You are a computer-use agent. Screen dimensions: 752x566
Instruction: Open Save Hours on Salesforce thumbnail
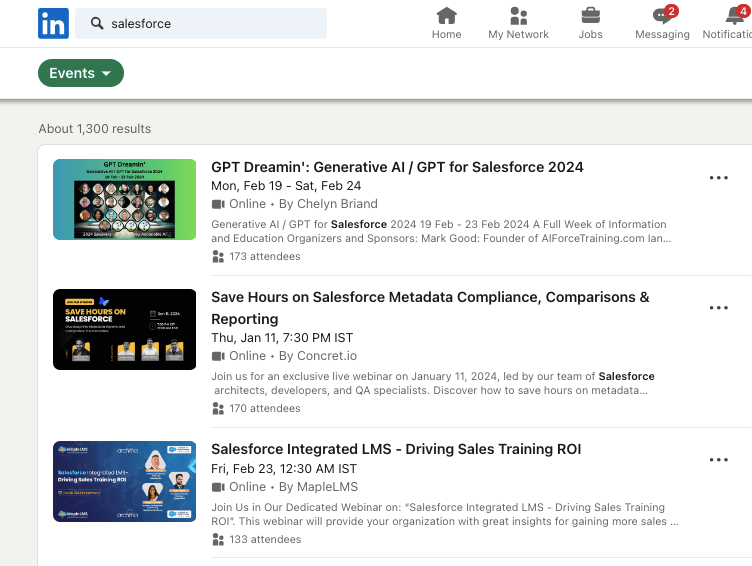pyautogui.click(x=125, y=330)
